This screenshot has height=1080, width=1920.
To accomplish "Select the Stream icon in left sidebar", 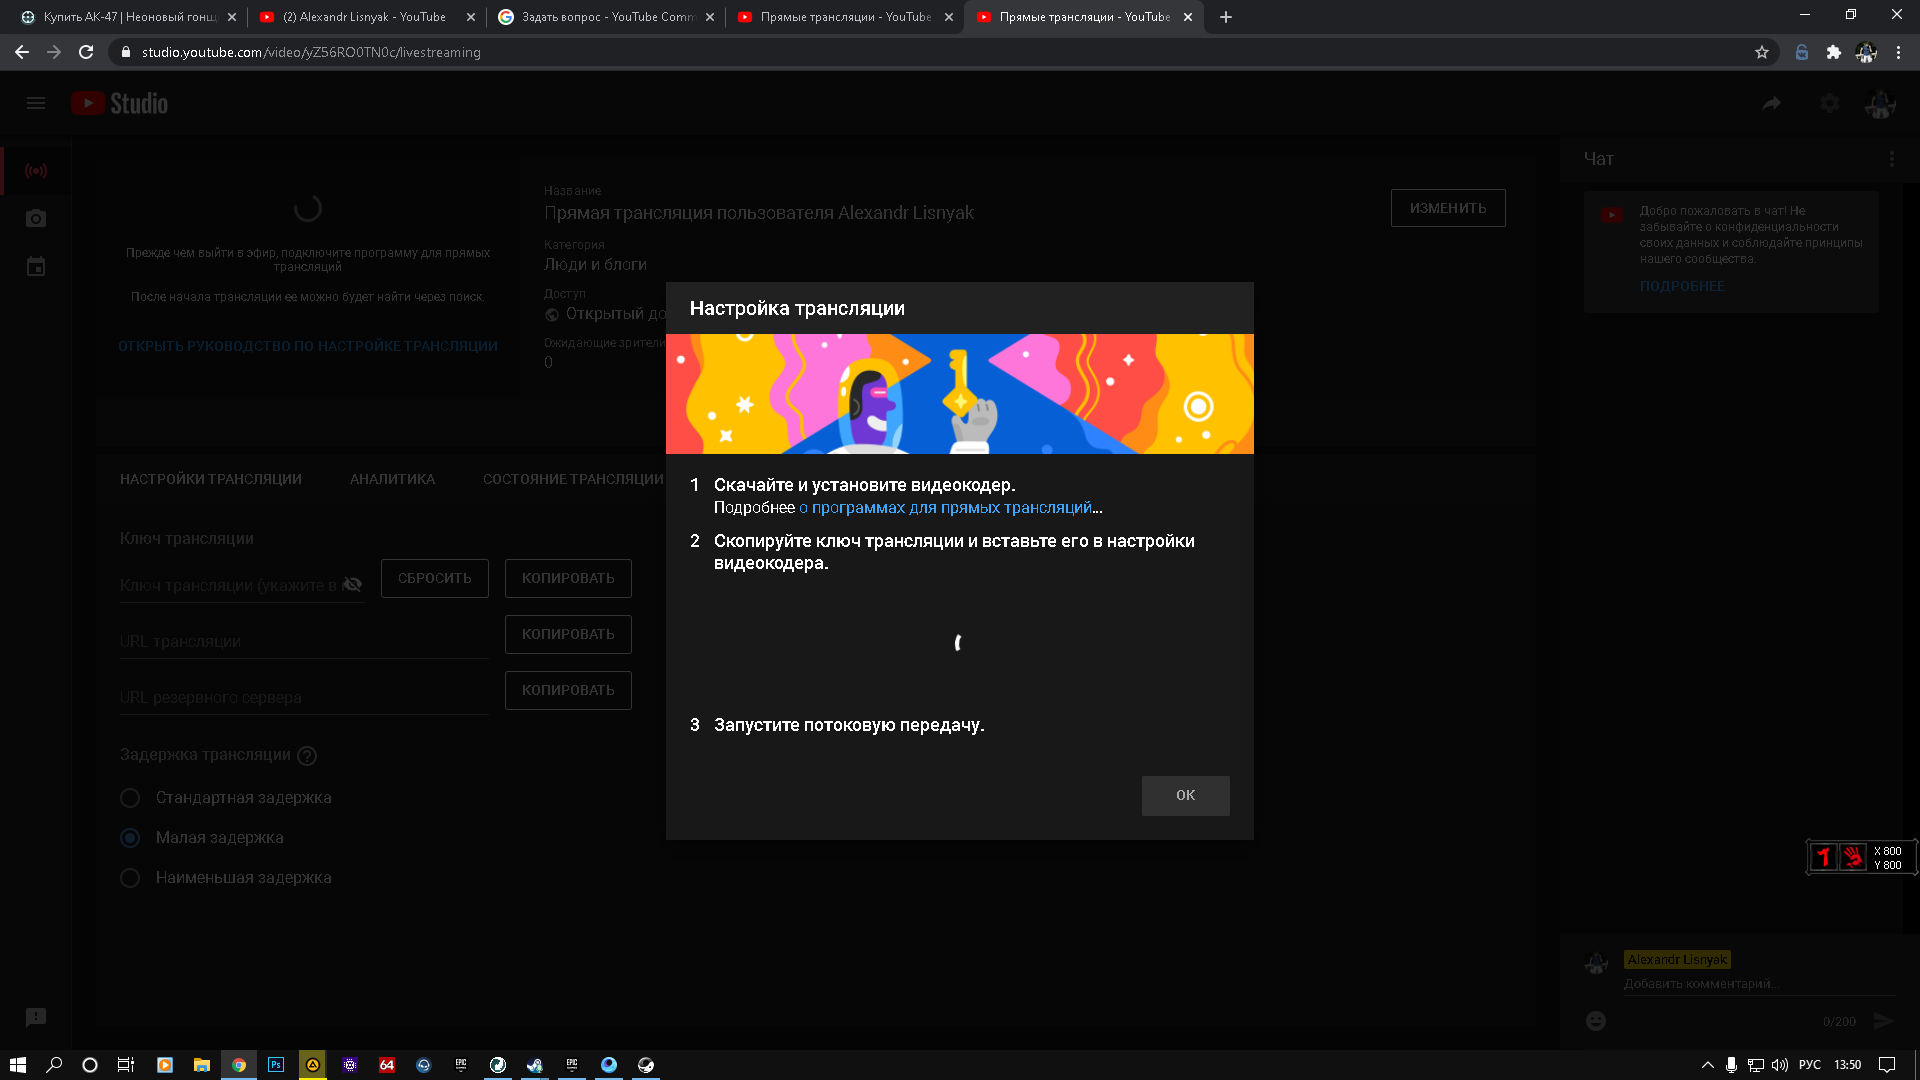I will point(36,171).
